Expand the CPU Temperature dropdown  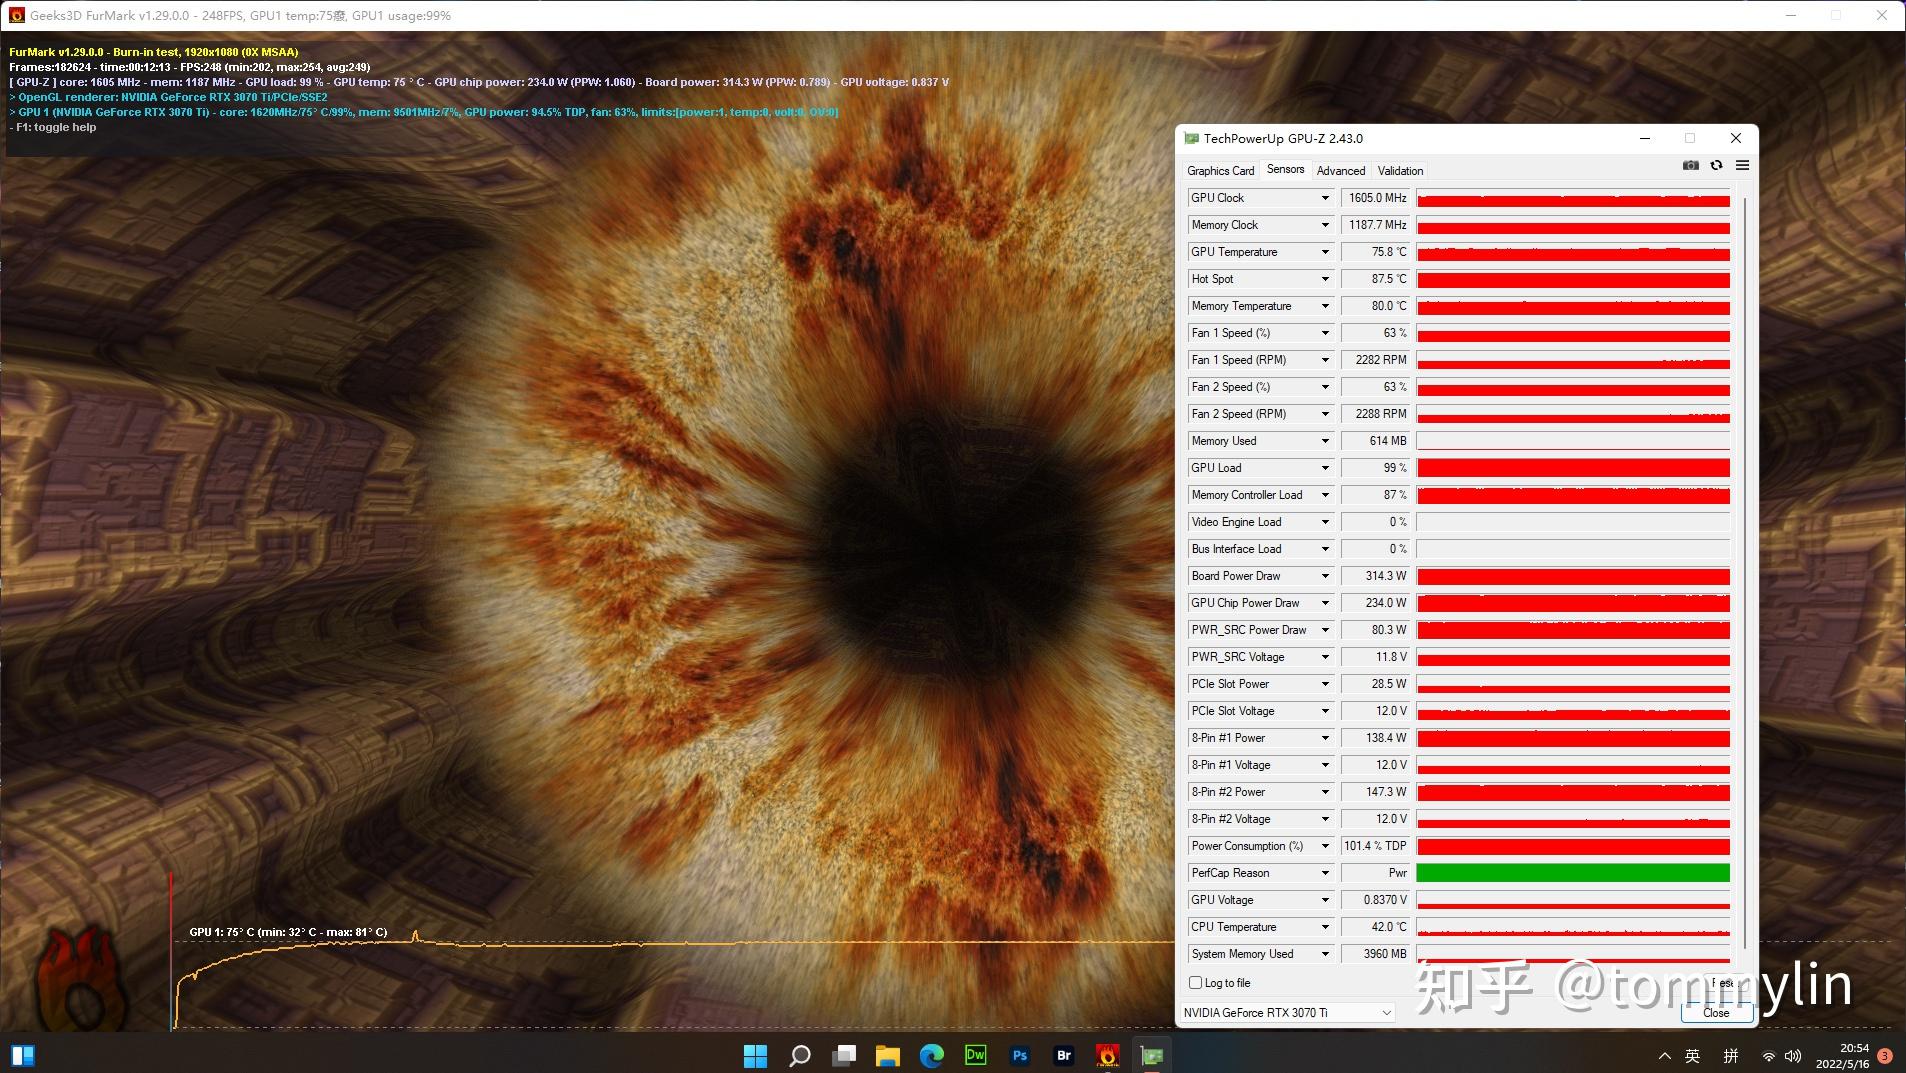(1325, 927)
